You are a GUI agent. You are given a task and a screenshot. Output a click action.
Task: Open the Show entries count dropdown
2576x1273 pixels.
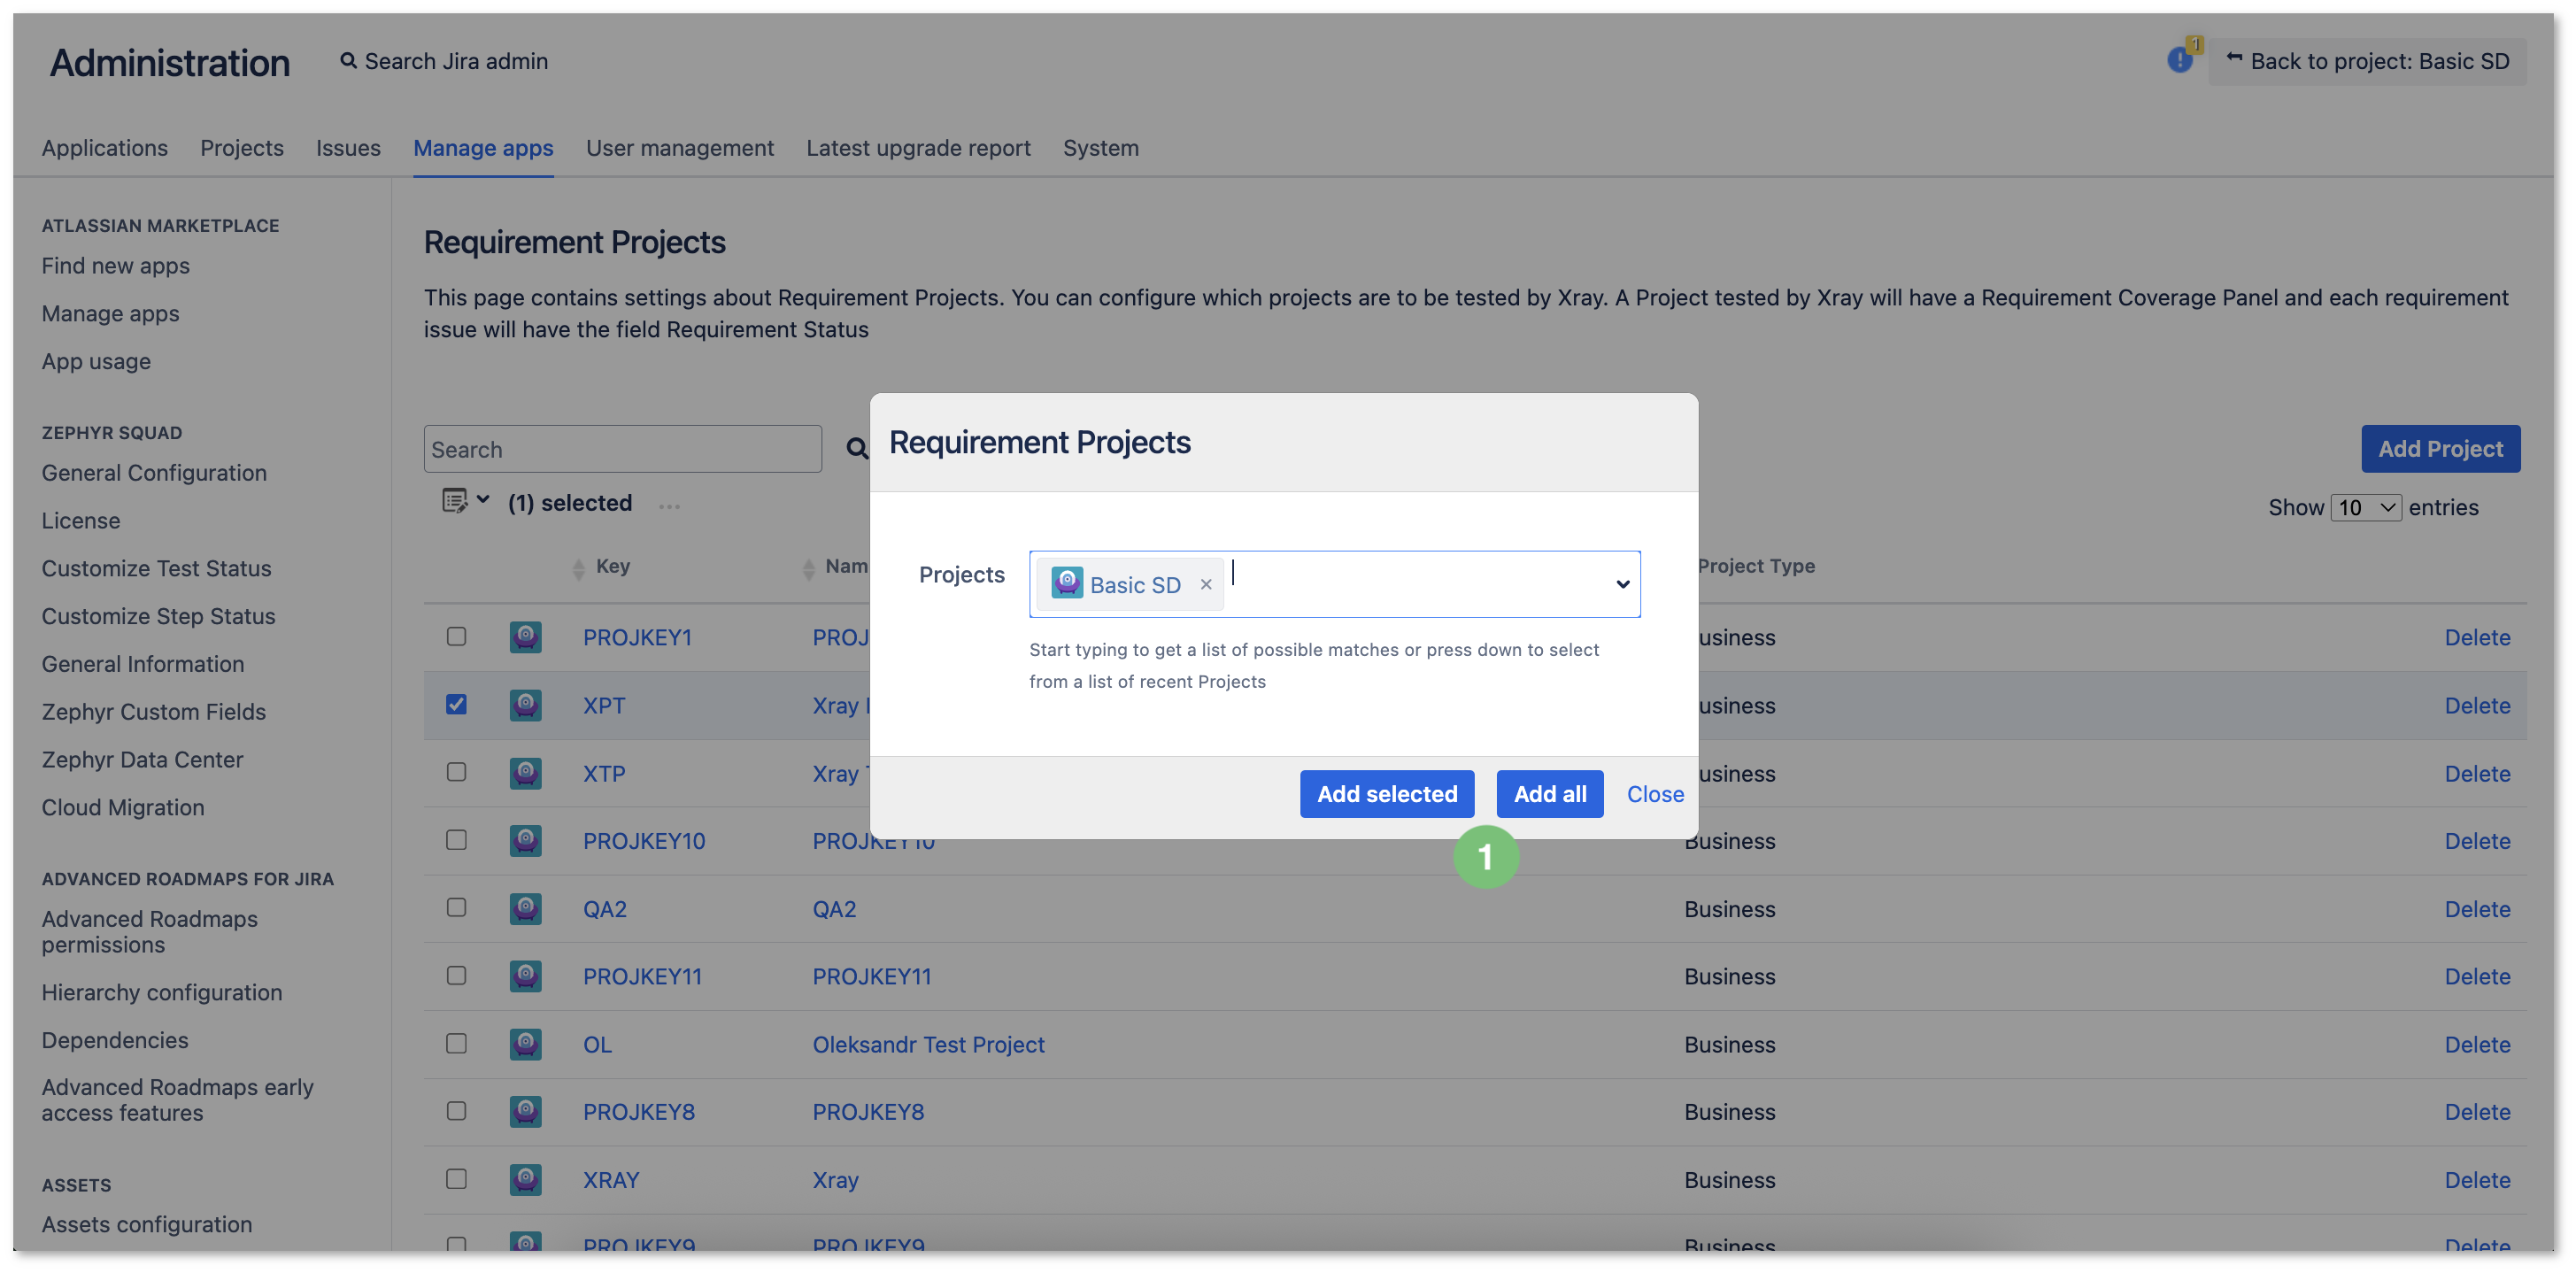coord(2365,507)
